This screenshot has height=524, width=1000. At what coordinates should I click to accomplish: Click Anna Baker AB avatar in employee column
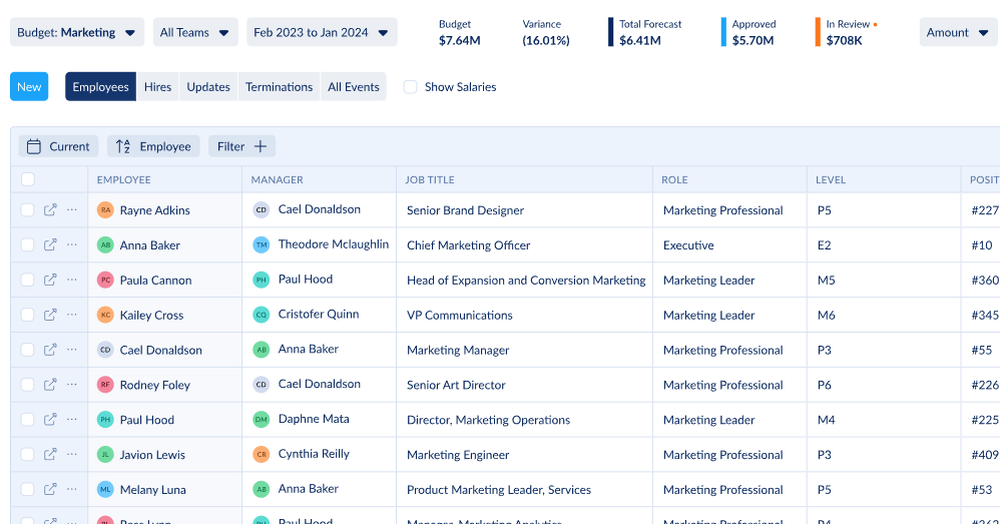105,245
